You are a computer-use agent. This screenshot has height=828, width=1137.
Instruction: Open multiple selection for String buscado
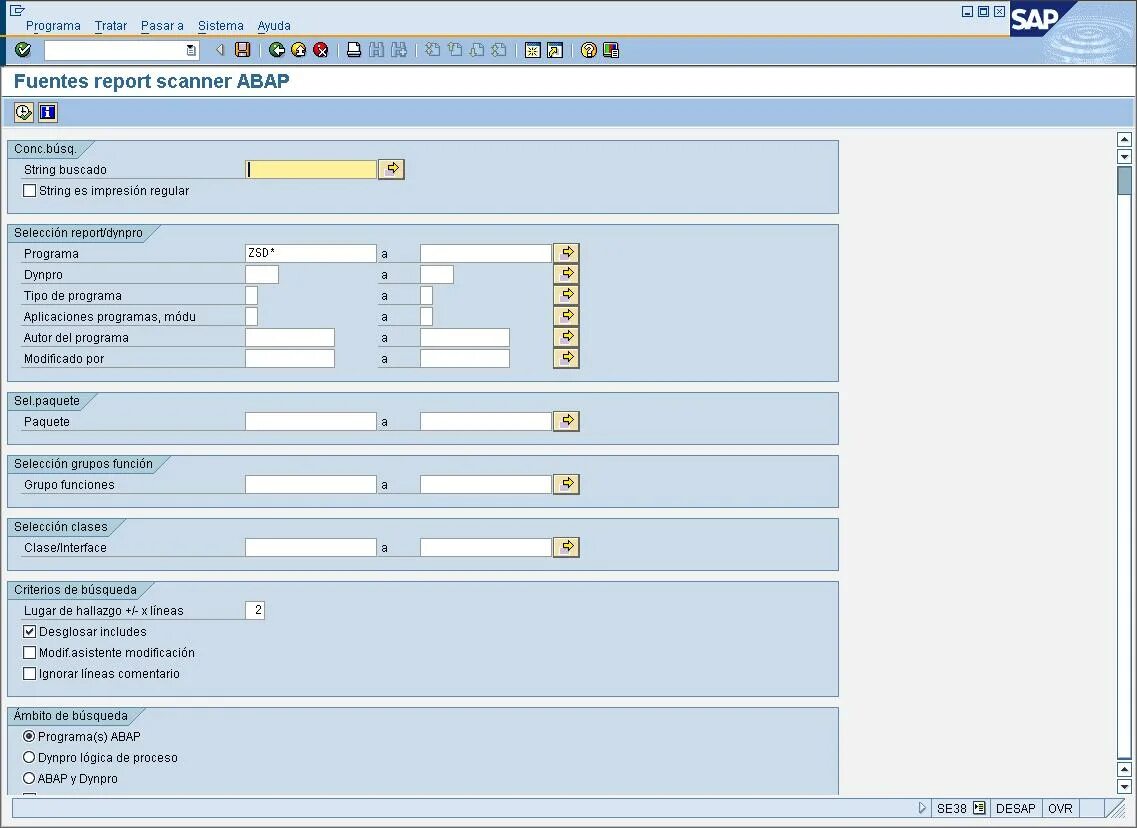392,169
